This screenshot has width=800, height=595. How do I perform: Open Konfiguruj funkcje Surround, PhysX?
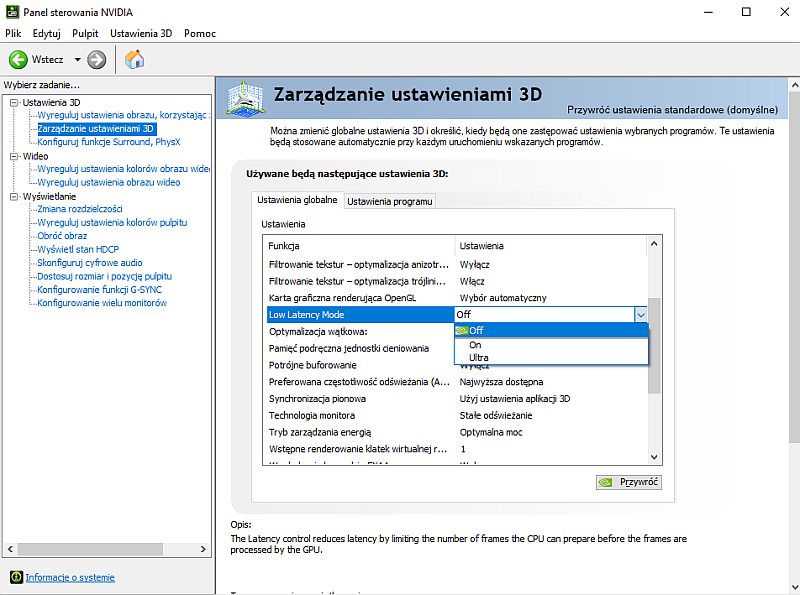(109, 142)
